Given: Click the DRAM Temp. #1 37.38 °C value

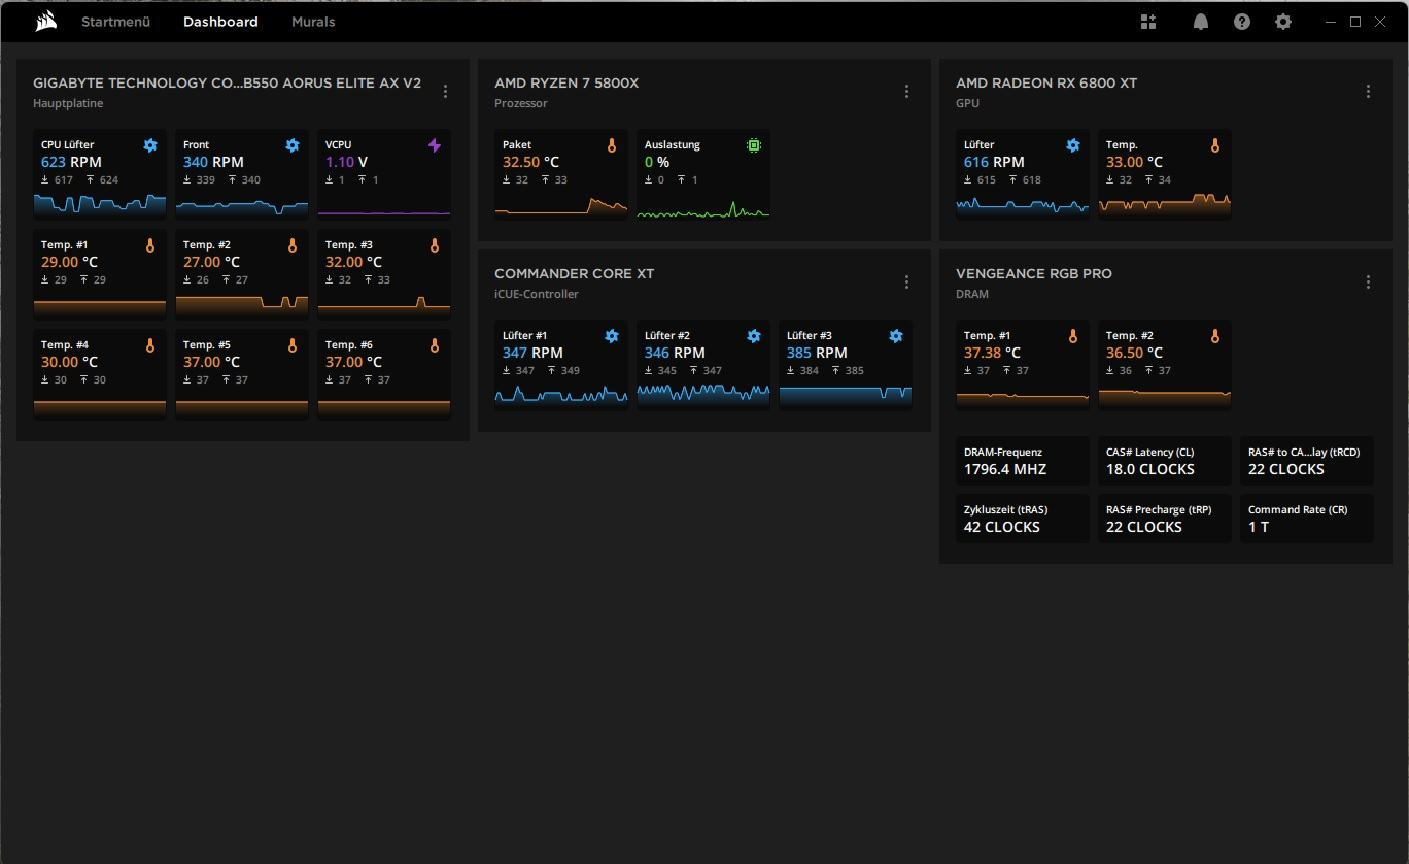Looking at the screenshot, I should (992, 353).
